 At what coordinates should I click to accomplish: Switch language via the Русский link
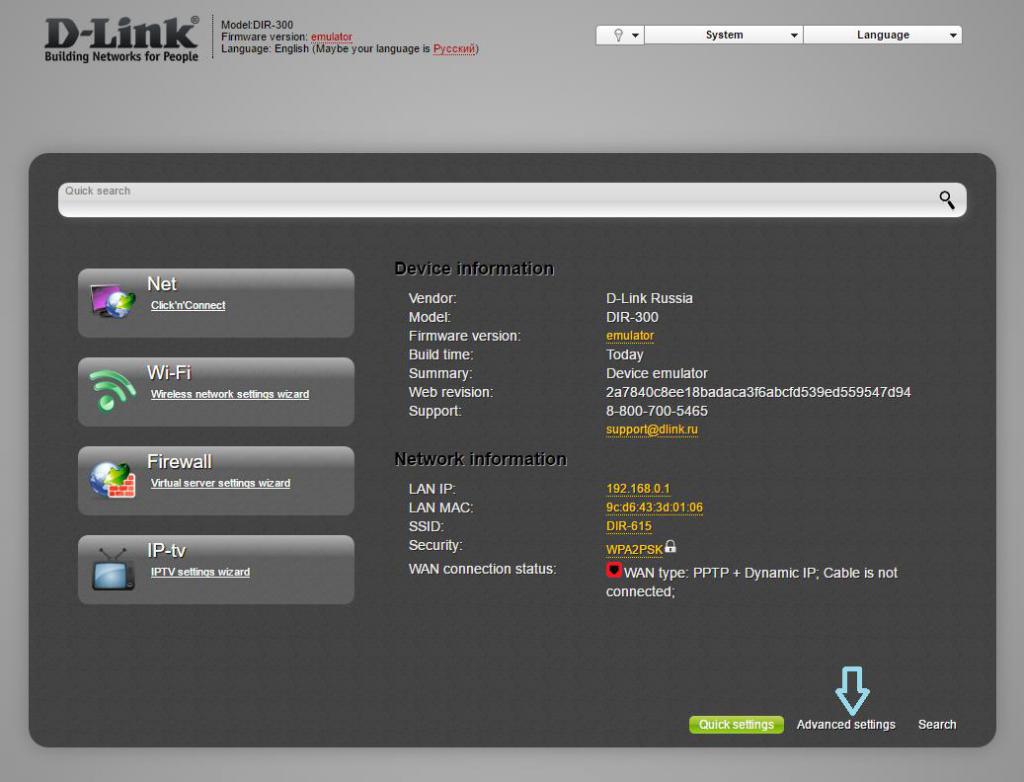click(x=454, y=48)
